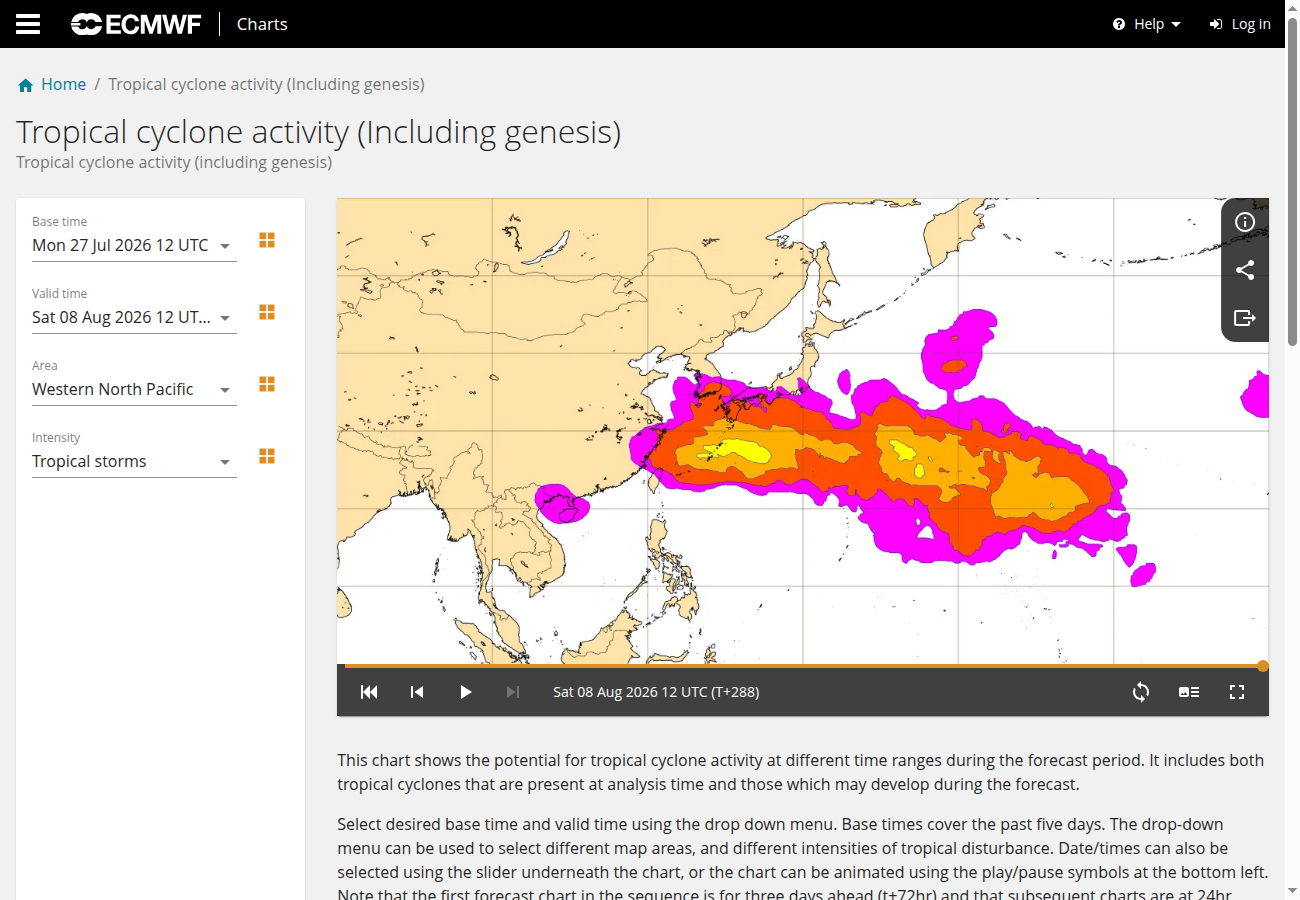Viewport: 1300px width, 900px height.
Task: Expand the Base time dropdown
Action: (134, 245)
